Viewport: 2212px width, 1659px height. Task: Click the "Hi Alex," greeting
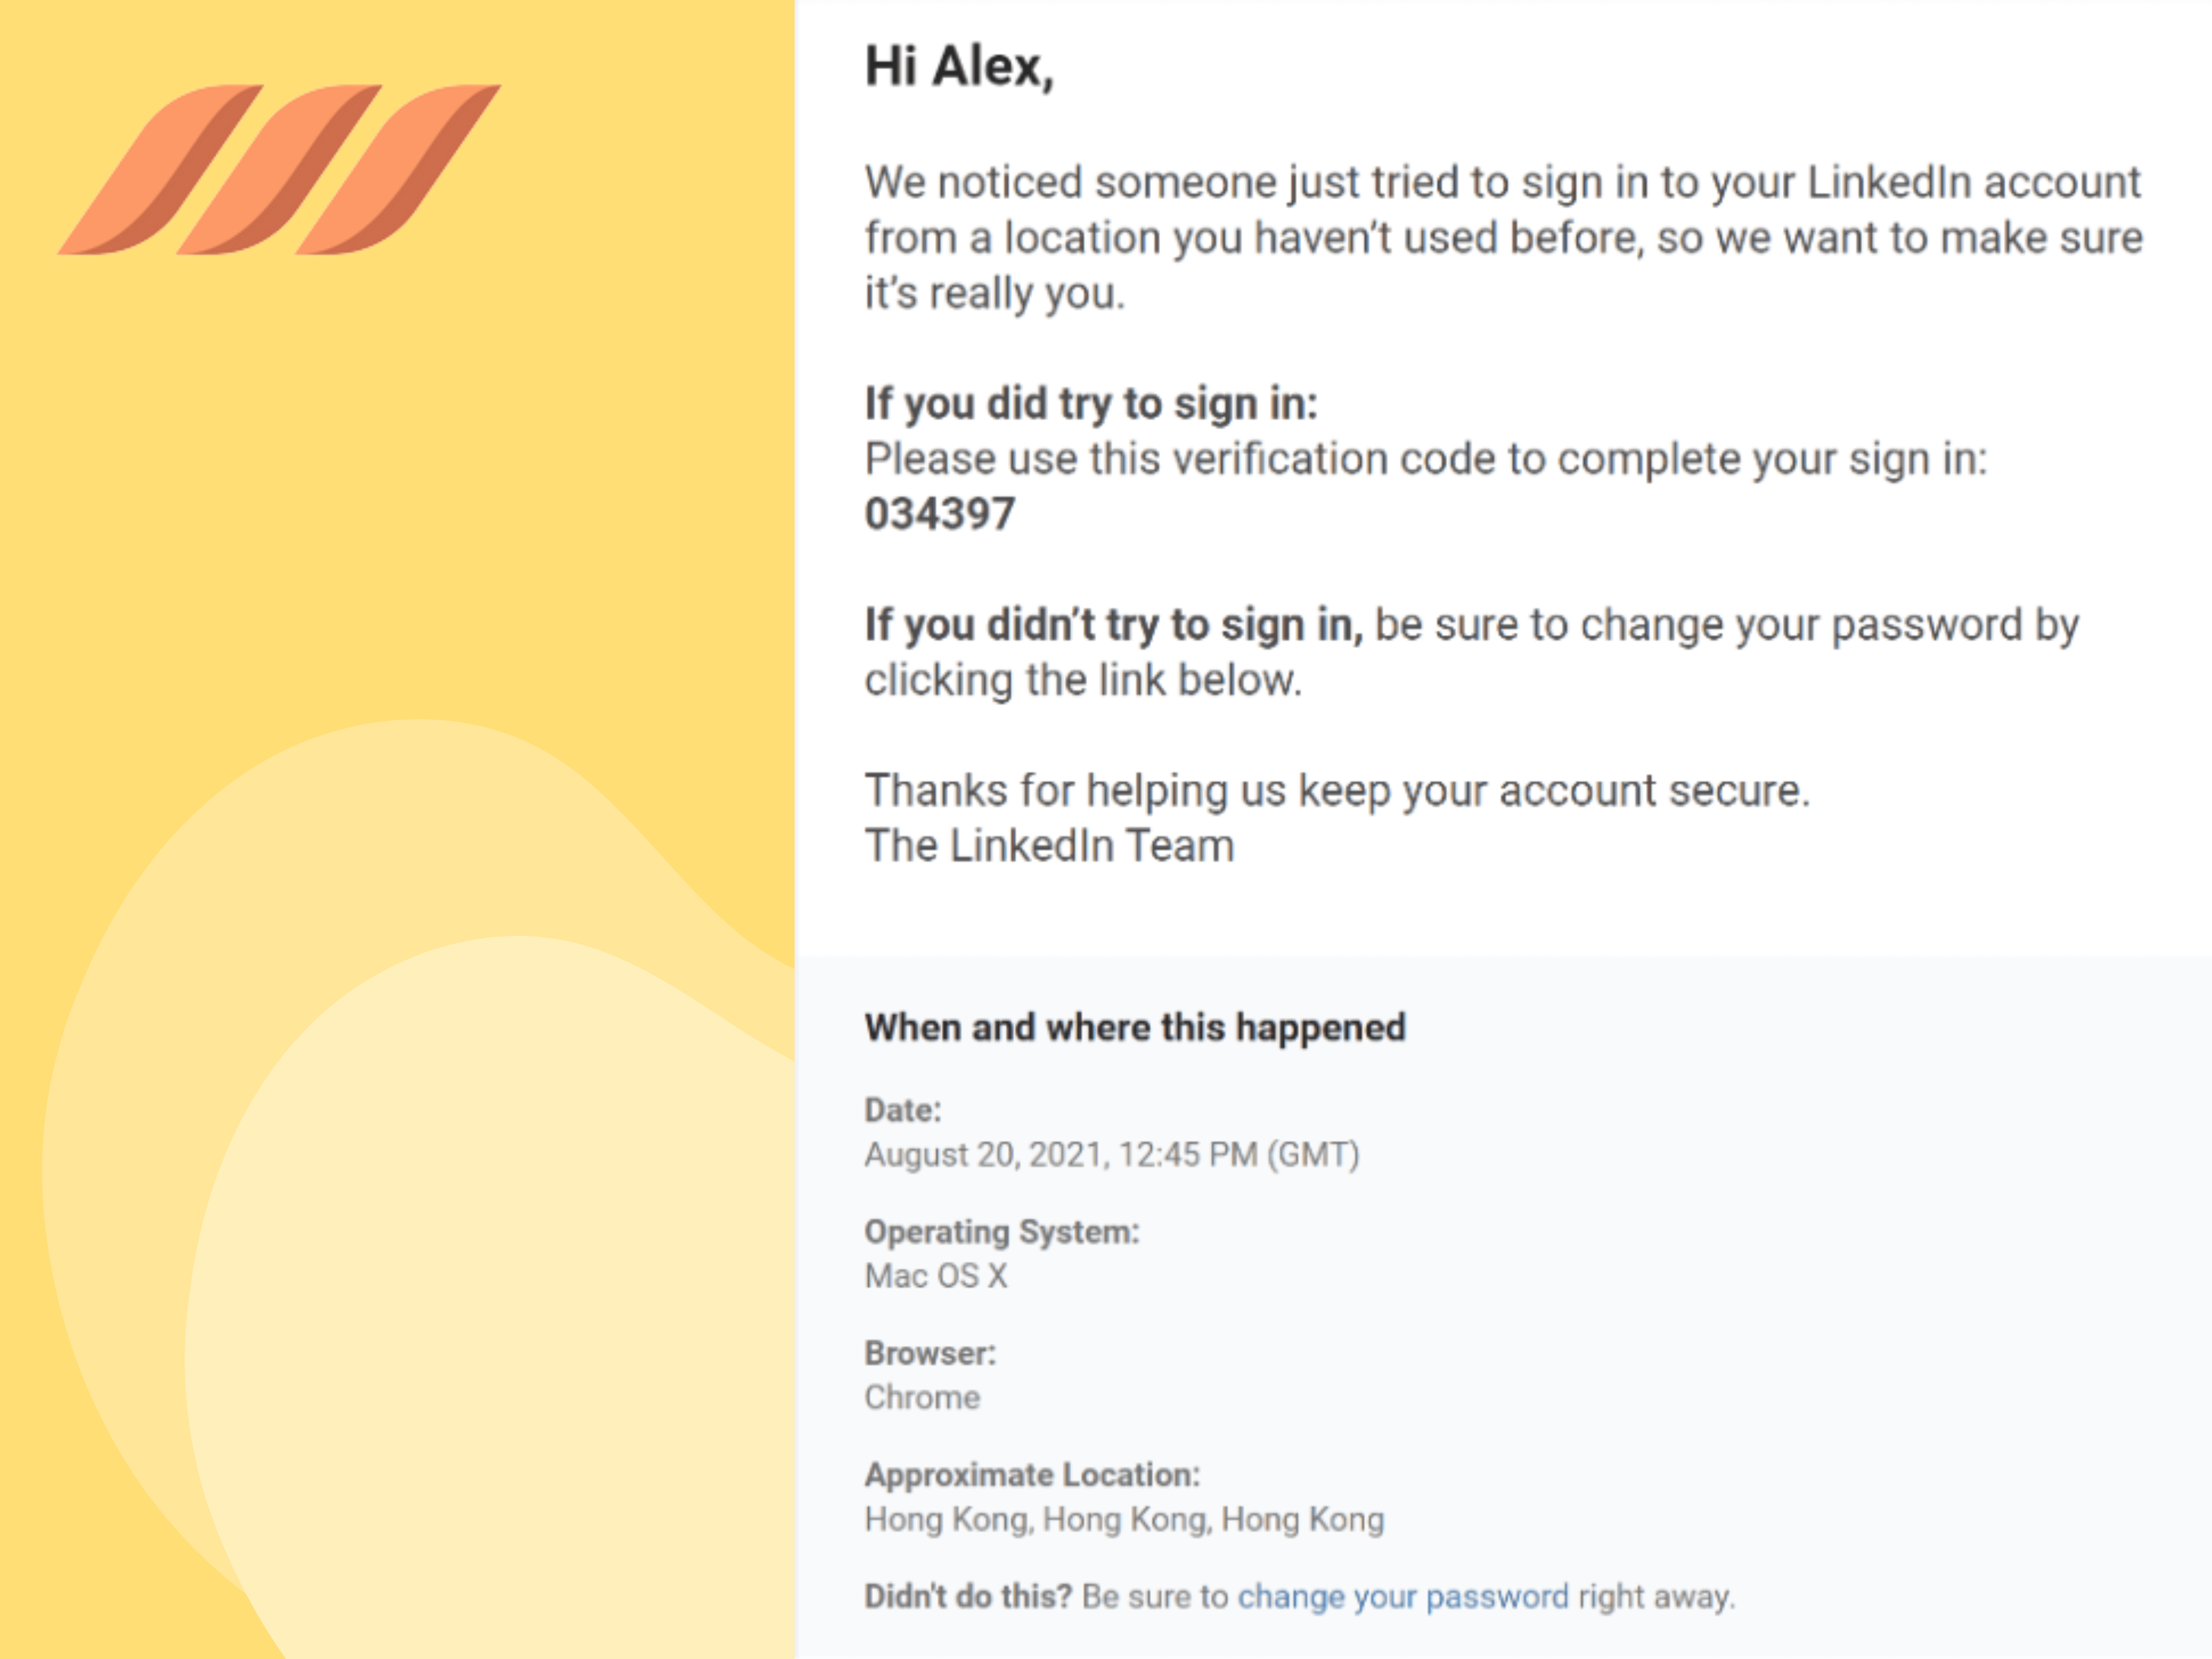959,68
